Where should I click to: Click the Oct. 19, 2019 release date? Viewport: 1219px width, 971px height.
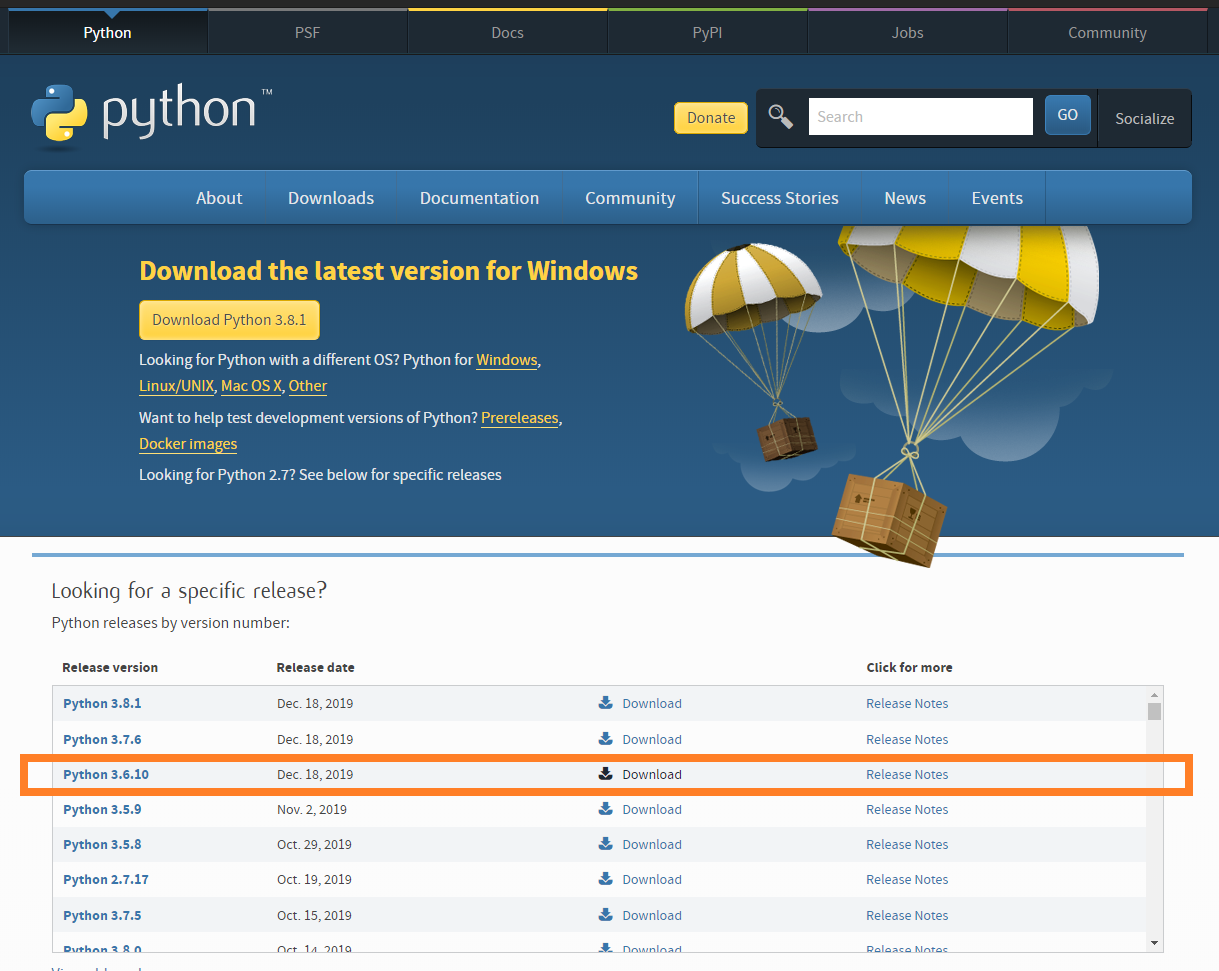tap(314, 879)
